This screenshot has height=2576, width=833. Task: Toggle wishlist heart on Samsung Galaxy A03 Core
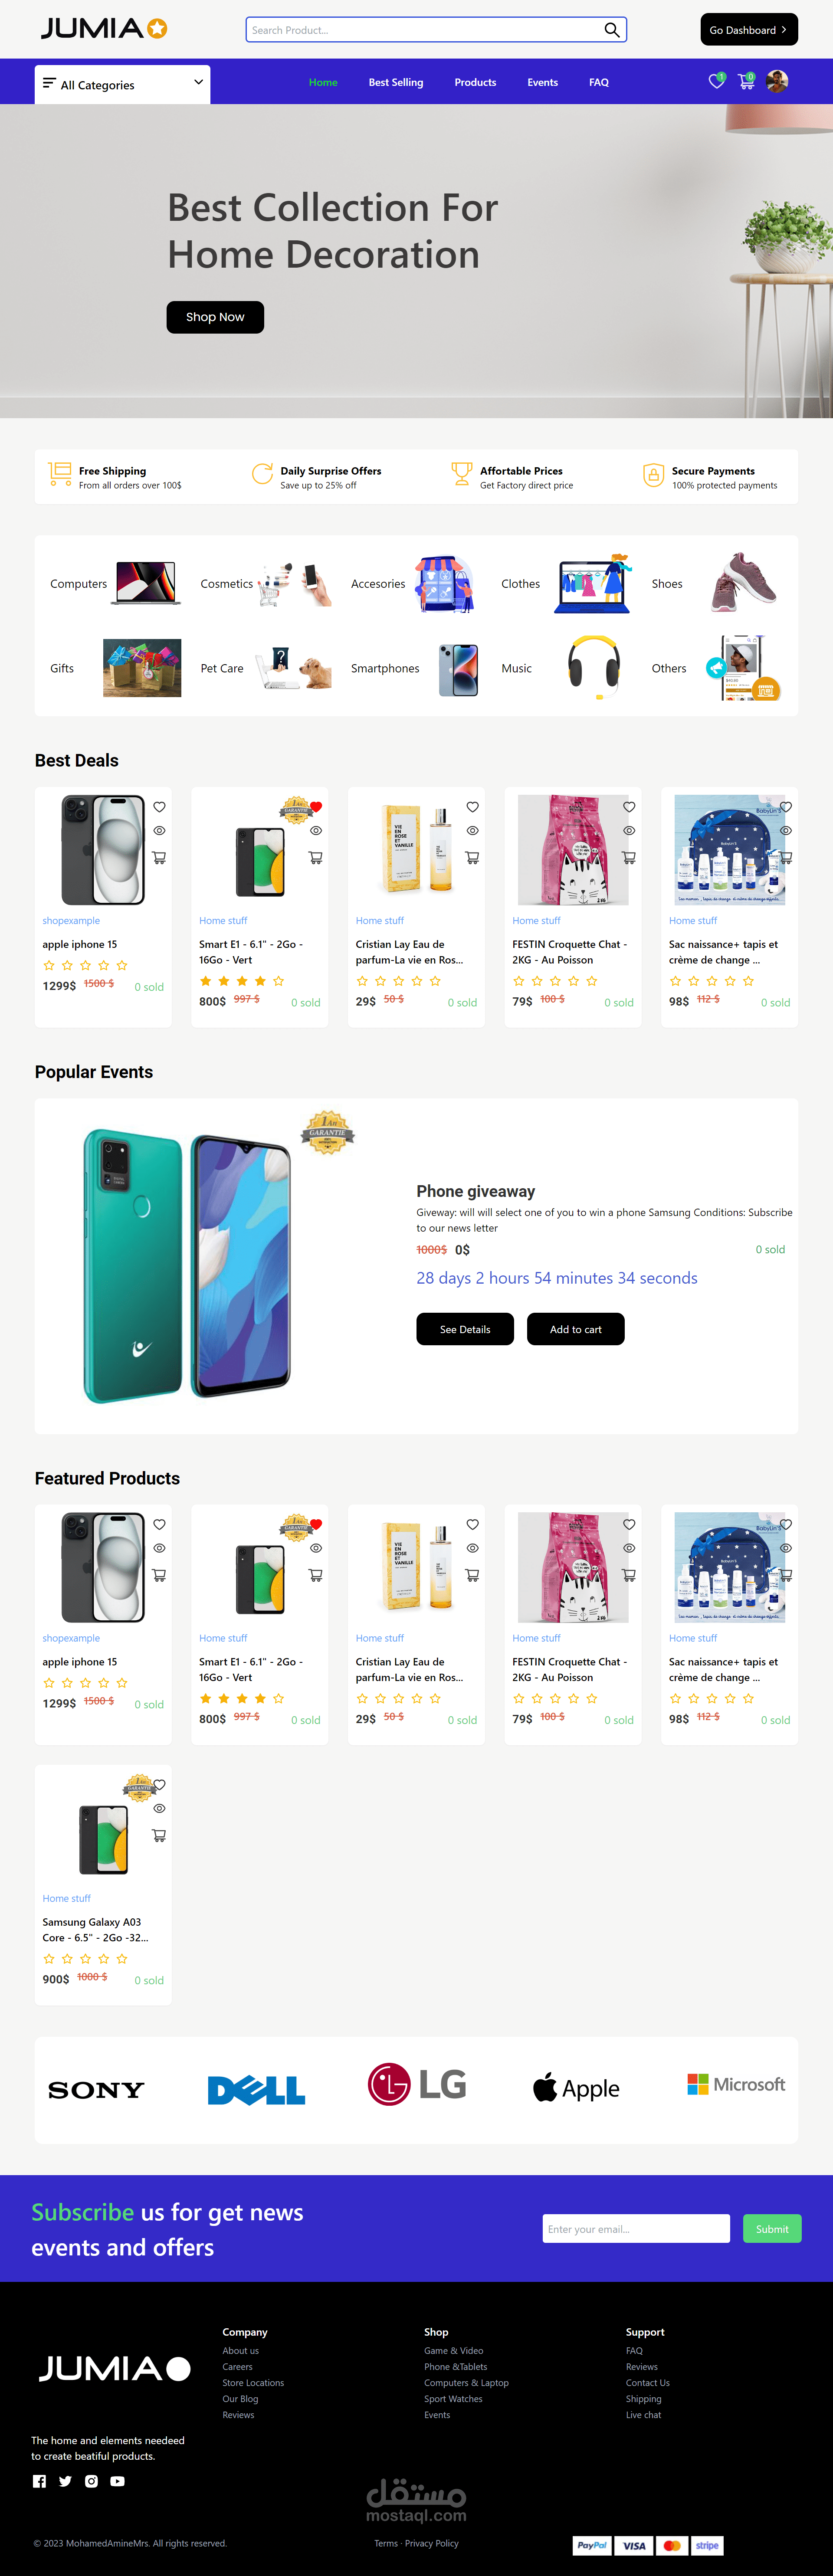[159, 1785]
